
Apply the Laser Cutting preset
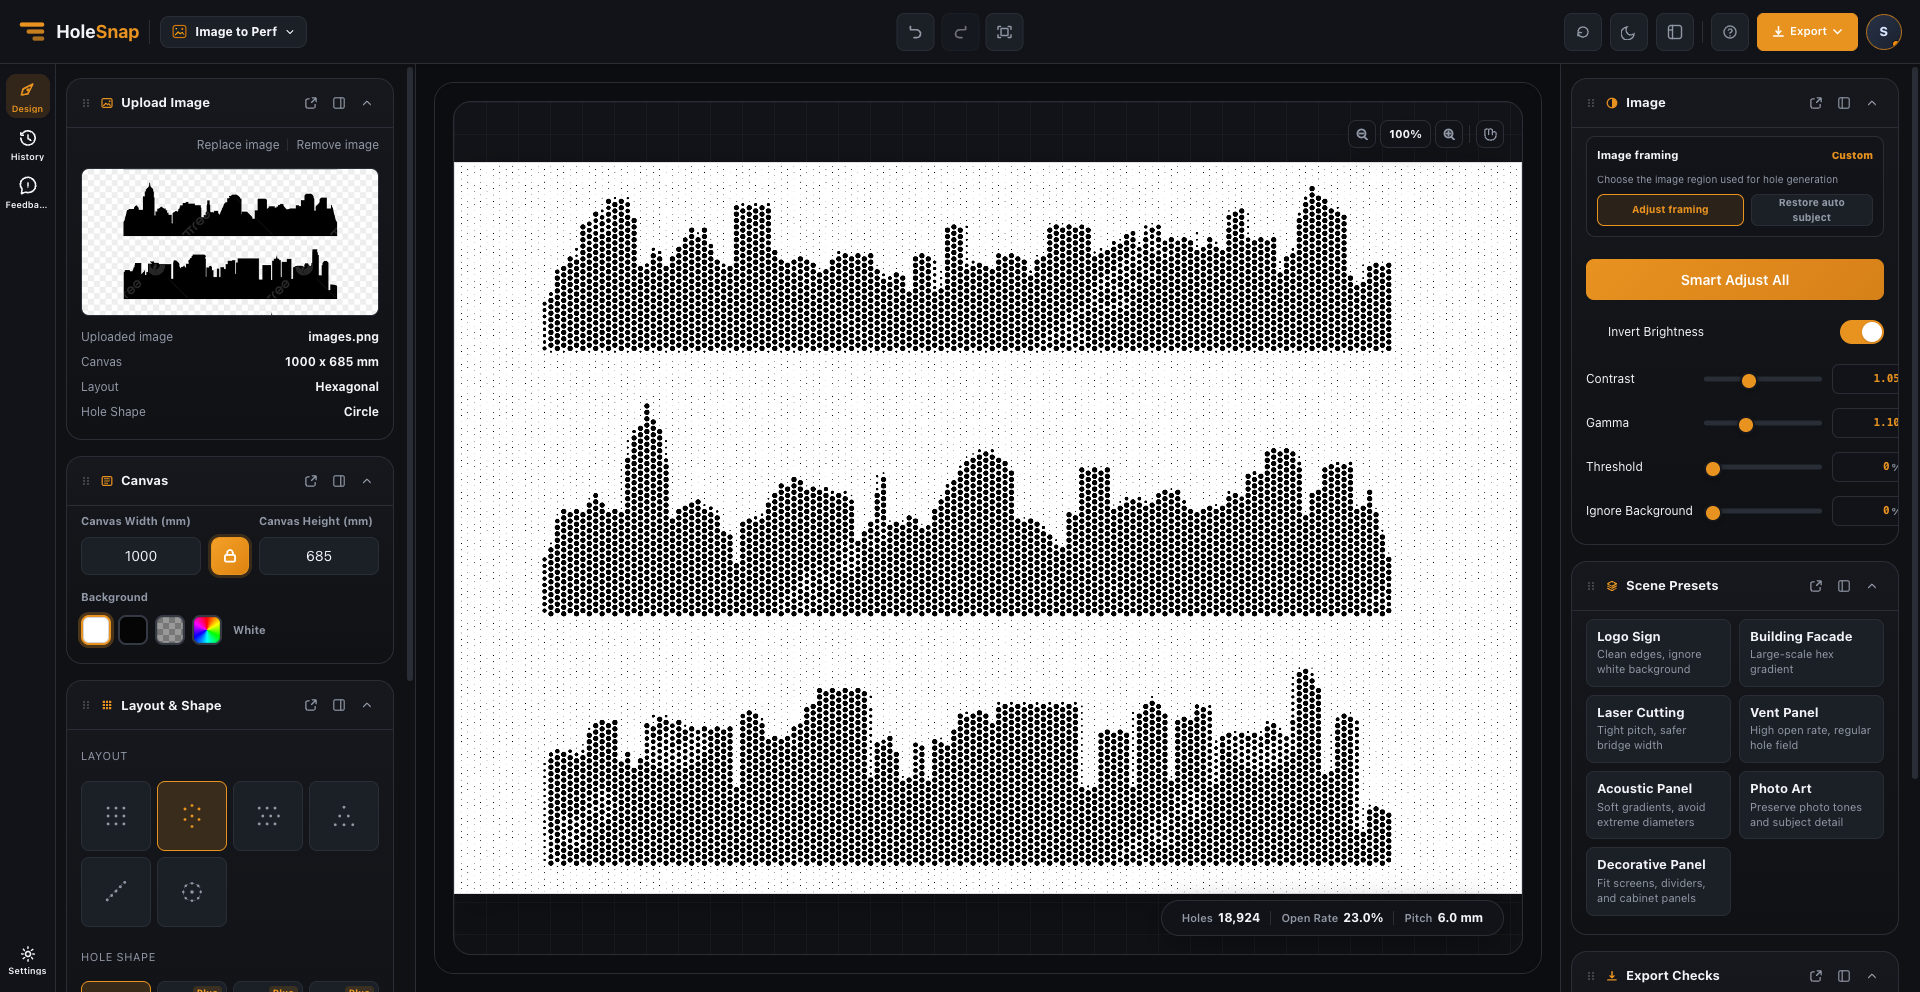click(x=1658, y=729)
